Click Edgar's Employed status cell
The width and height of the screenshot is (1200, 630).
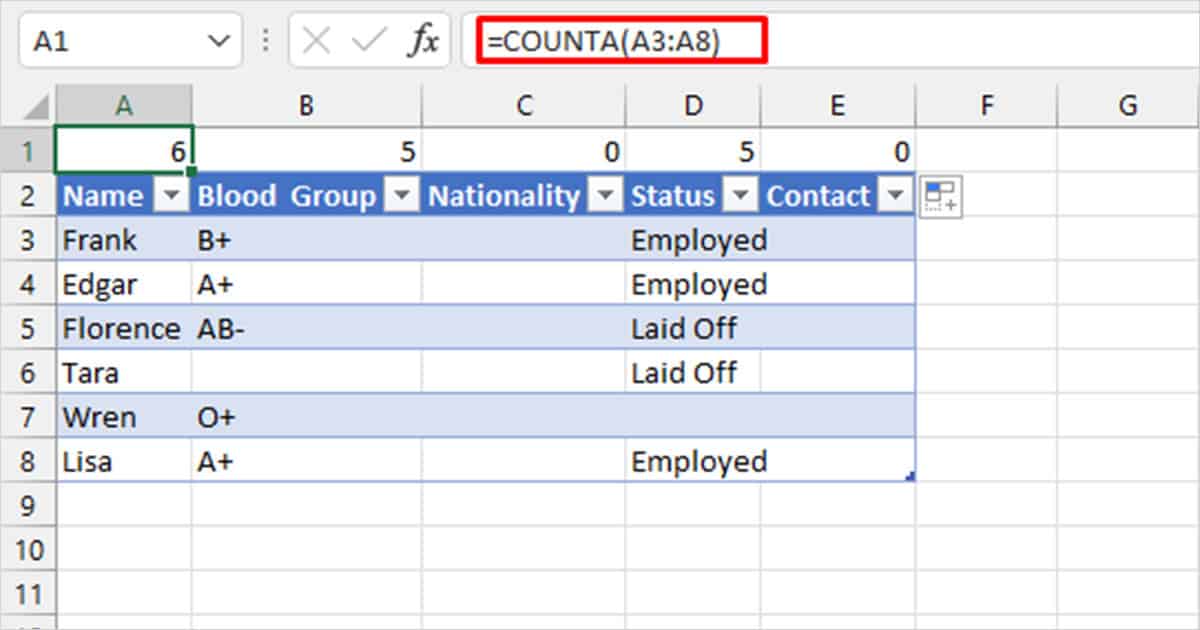pyautogui.click(x=692, y=284)
